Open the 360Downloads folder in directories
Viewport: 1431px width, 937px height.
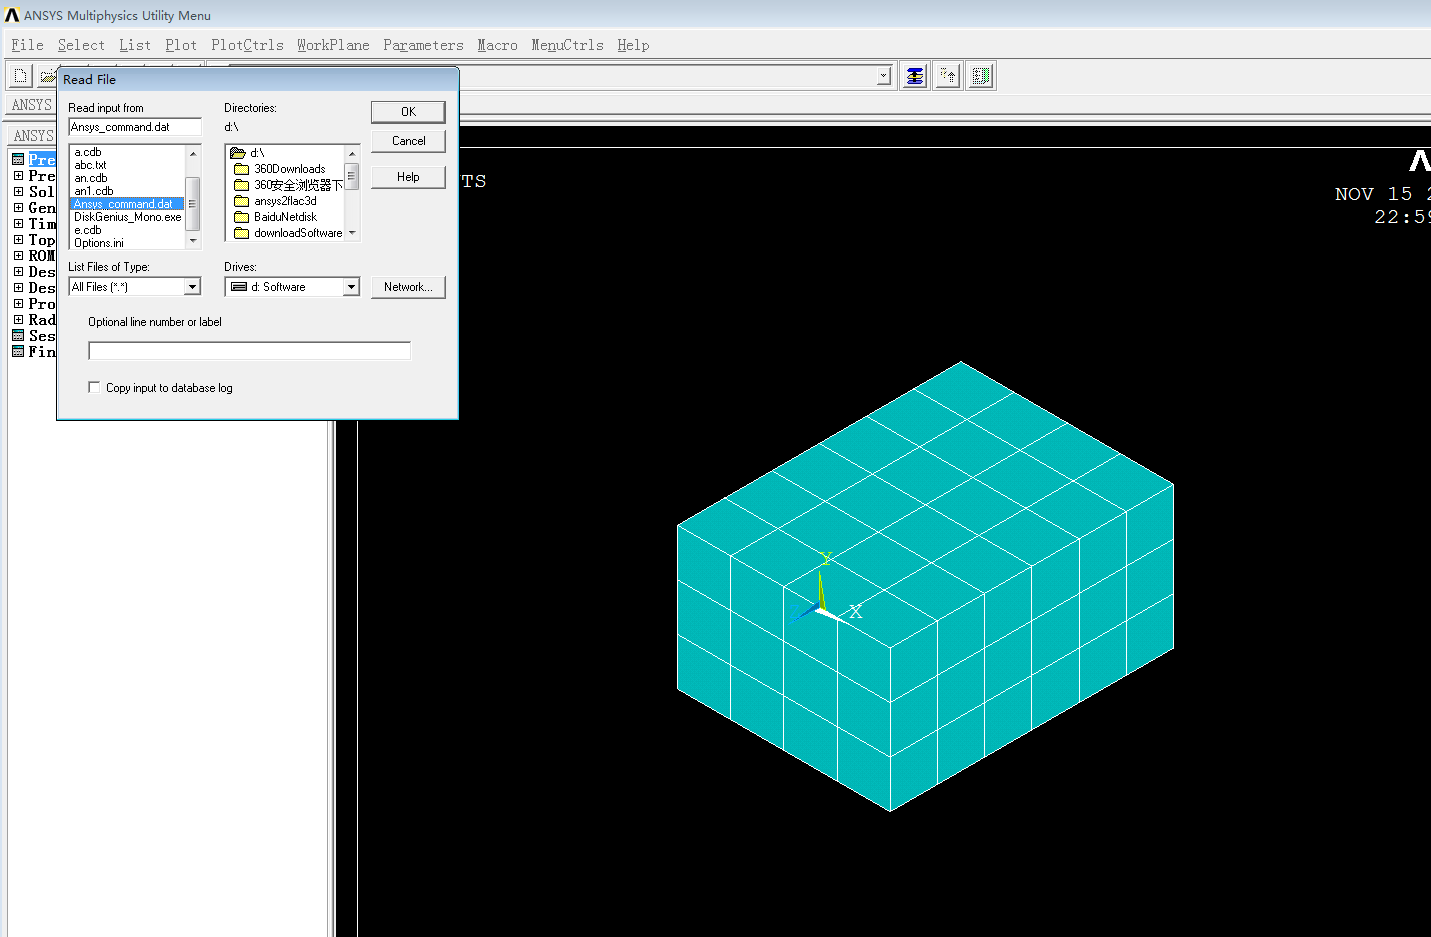coord(289,169)
